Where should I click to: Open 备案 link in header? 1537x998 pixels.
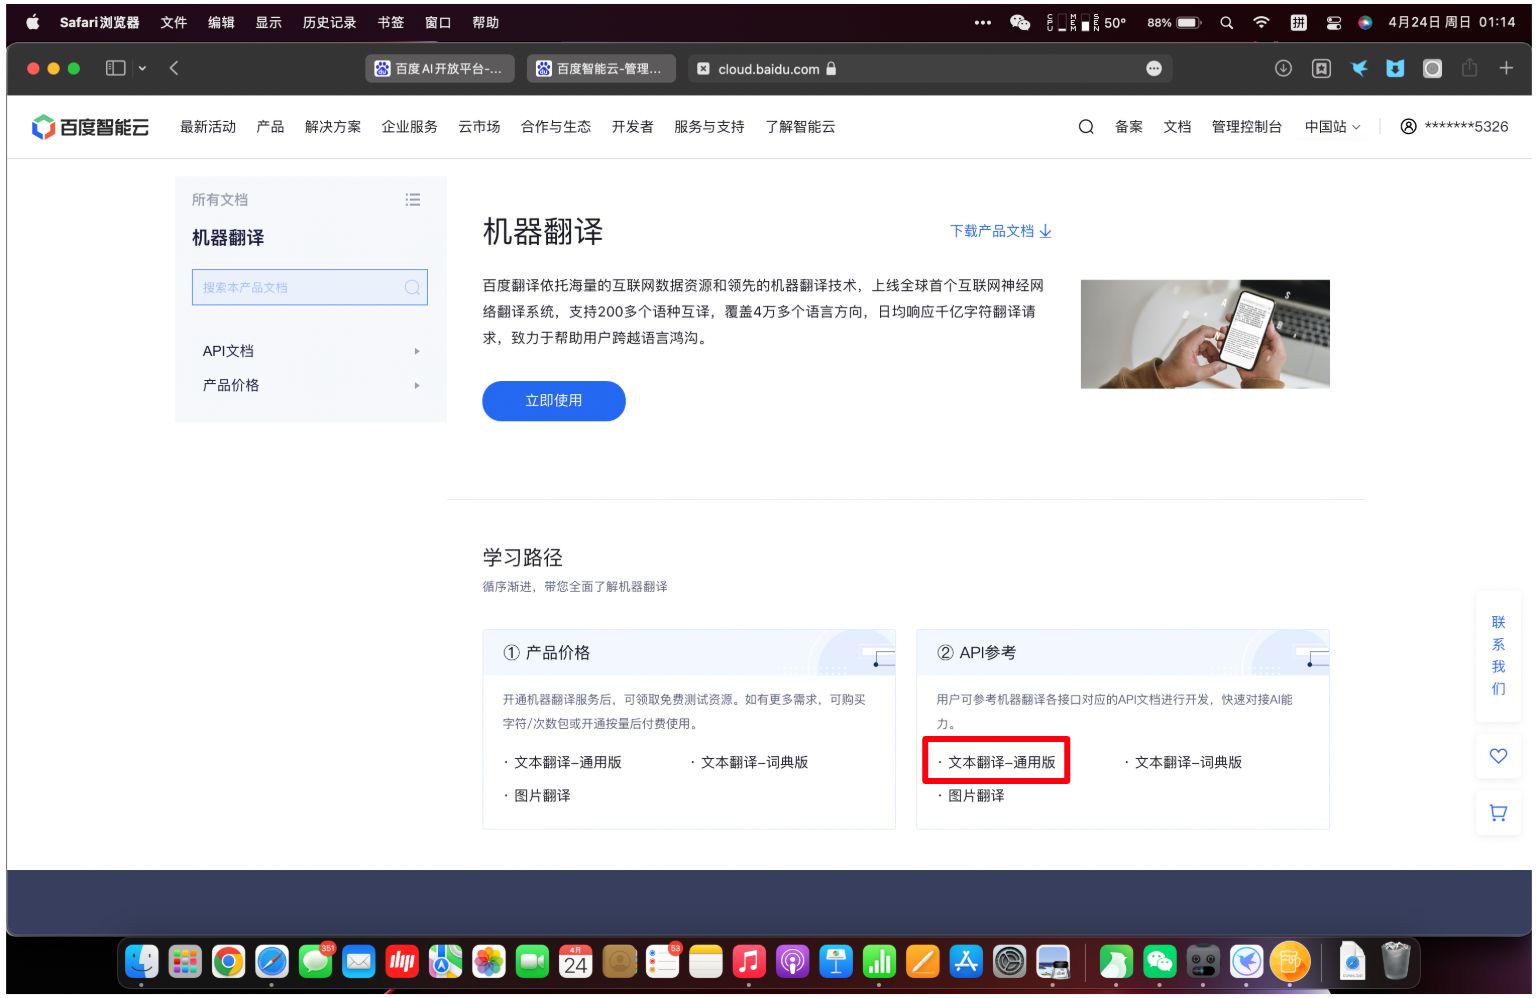(x=1129, y=127)
